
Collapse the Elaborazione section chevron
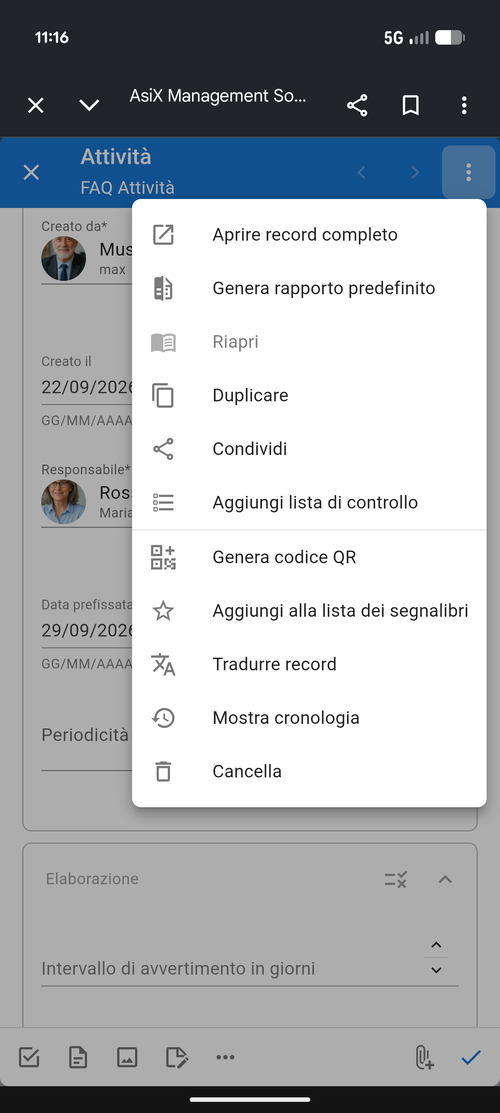445,879
